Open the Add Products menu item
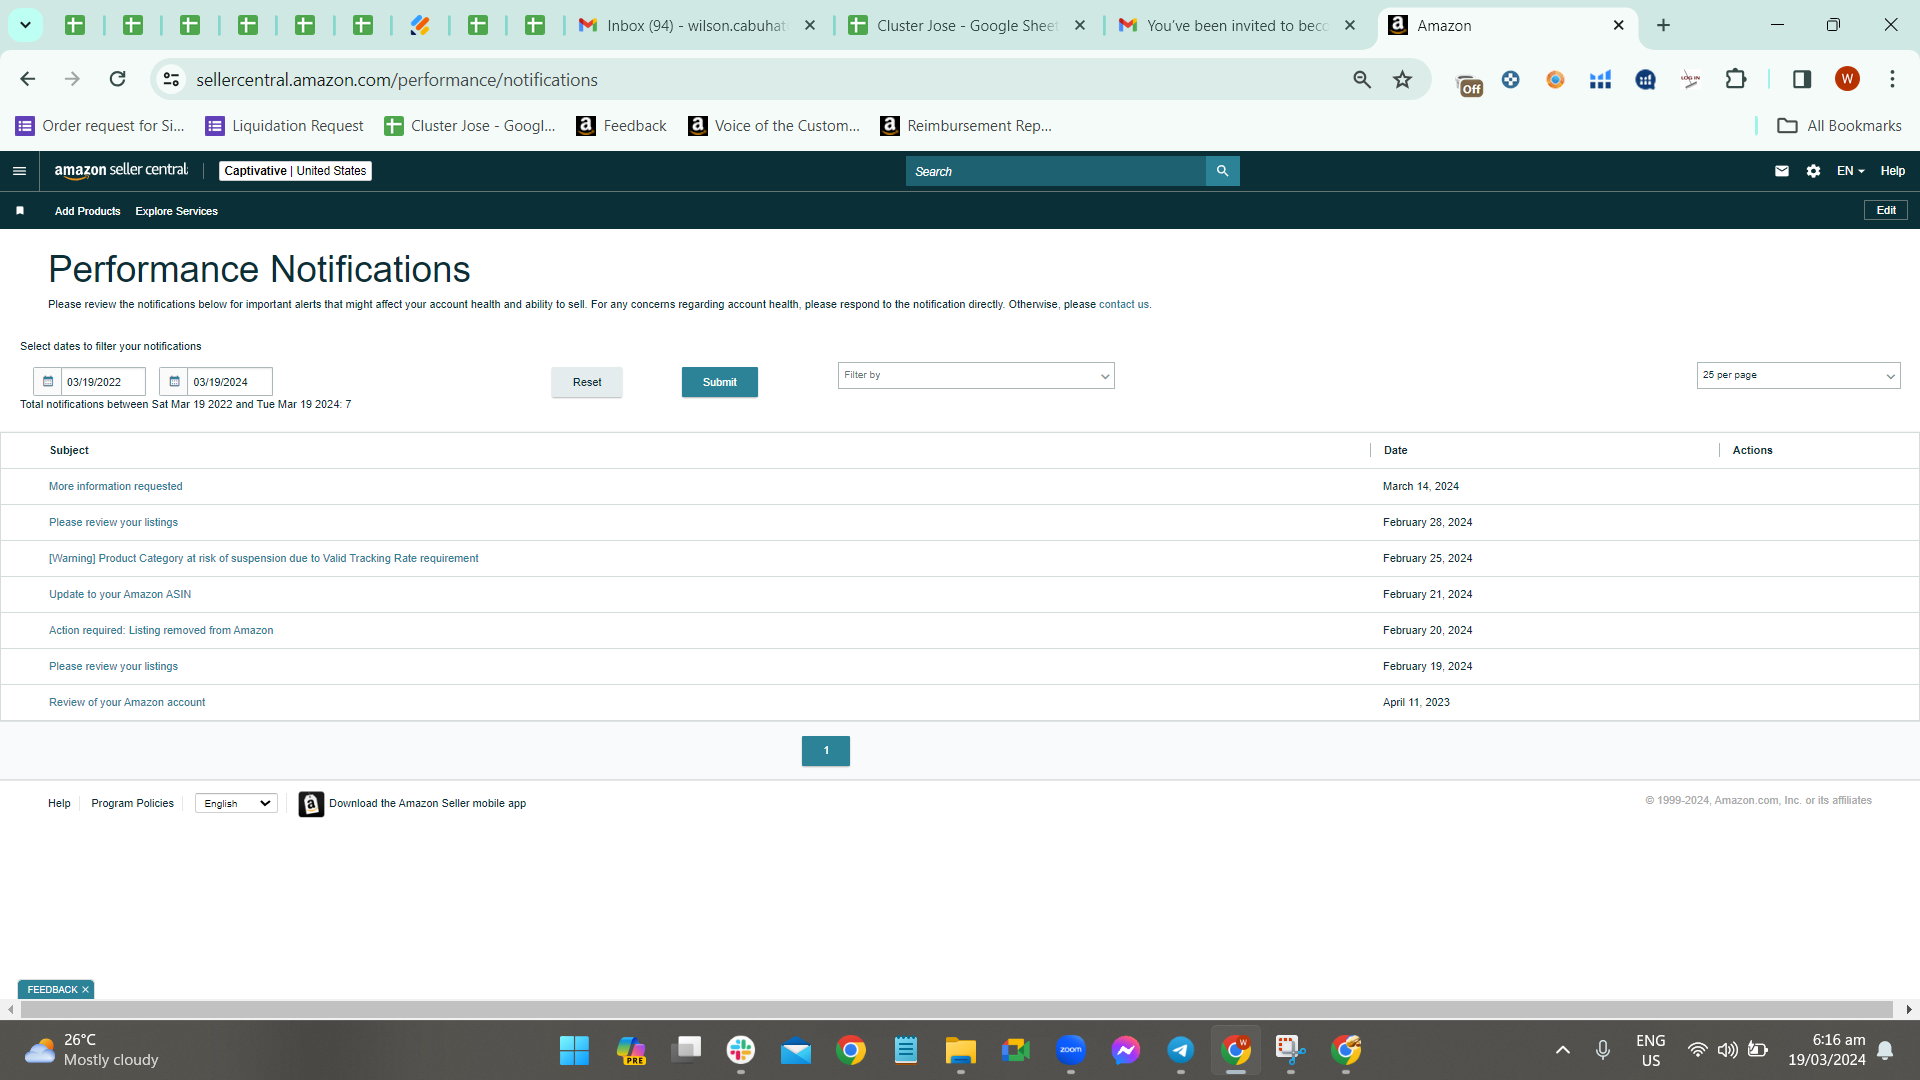The width and height of the screenshot is (1920, 1080). [x=87, y=211]
